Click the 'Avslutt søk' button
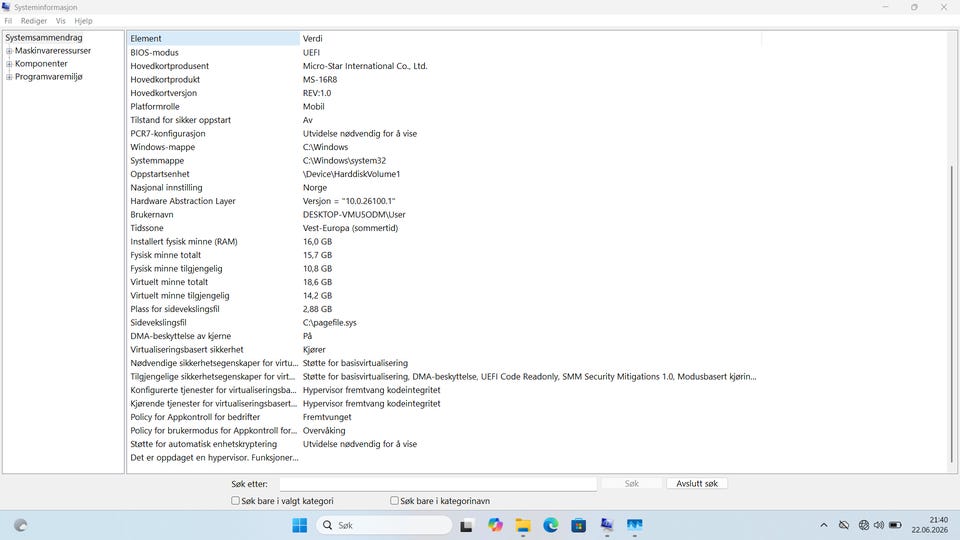Screen dimensions: 960x540 (x=697, y=484)
